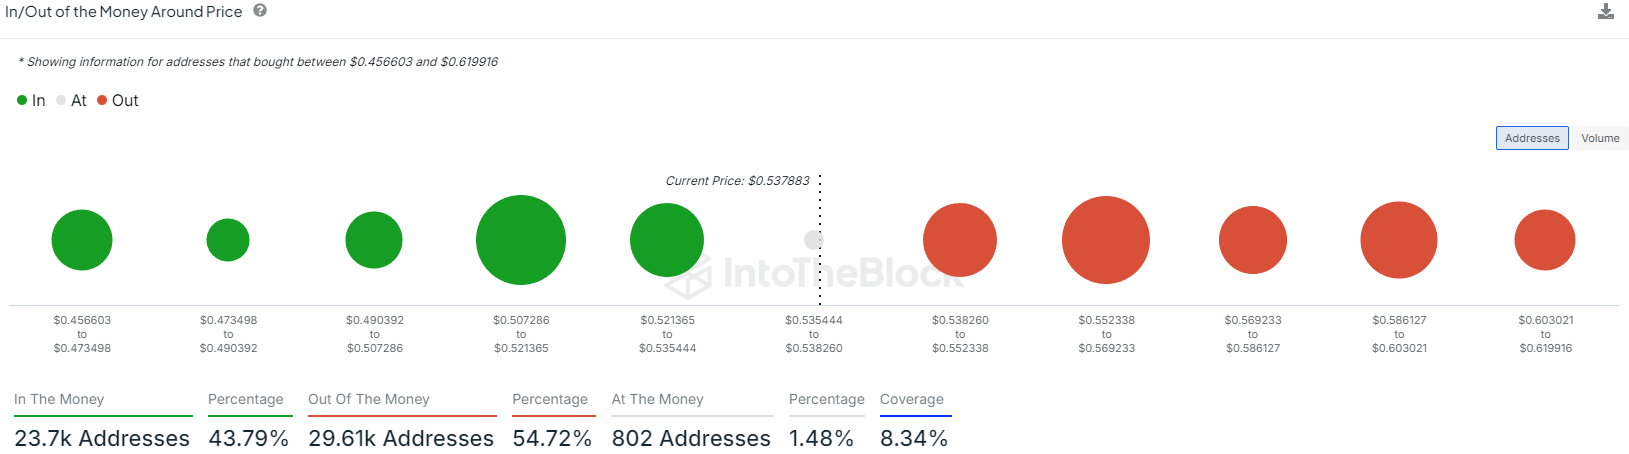Select the largest red bubble at $0.552338
Viewport: 1629px width, 454px height.
1106,240
